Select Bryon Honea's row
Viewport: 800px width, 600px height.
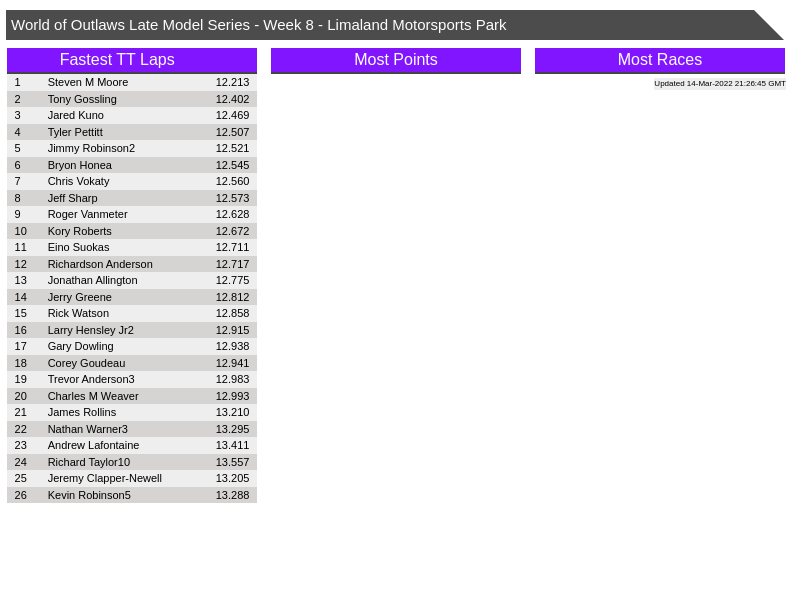80,165
